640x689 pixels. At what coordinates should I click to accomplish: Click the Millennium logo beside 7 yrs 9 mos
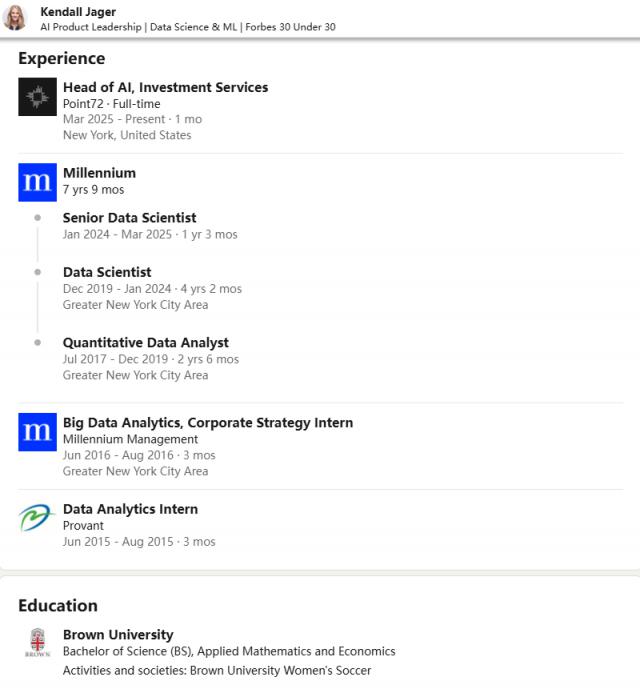click(37, 182)
